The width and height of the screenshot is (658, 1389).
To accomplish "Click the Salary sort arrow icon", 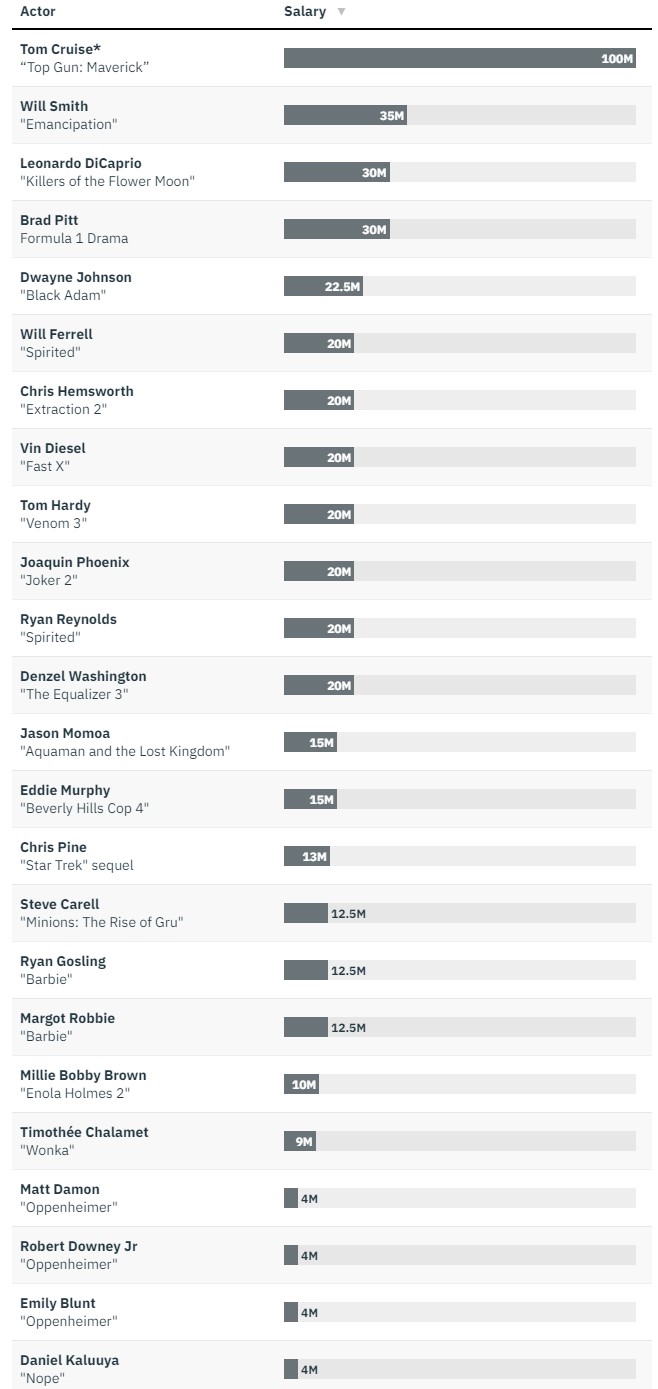I will pos(341,12).
